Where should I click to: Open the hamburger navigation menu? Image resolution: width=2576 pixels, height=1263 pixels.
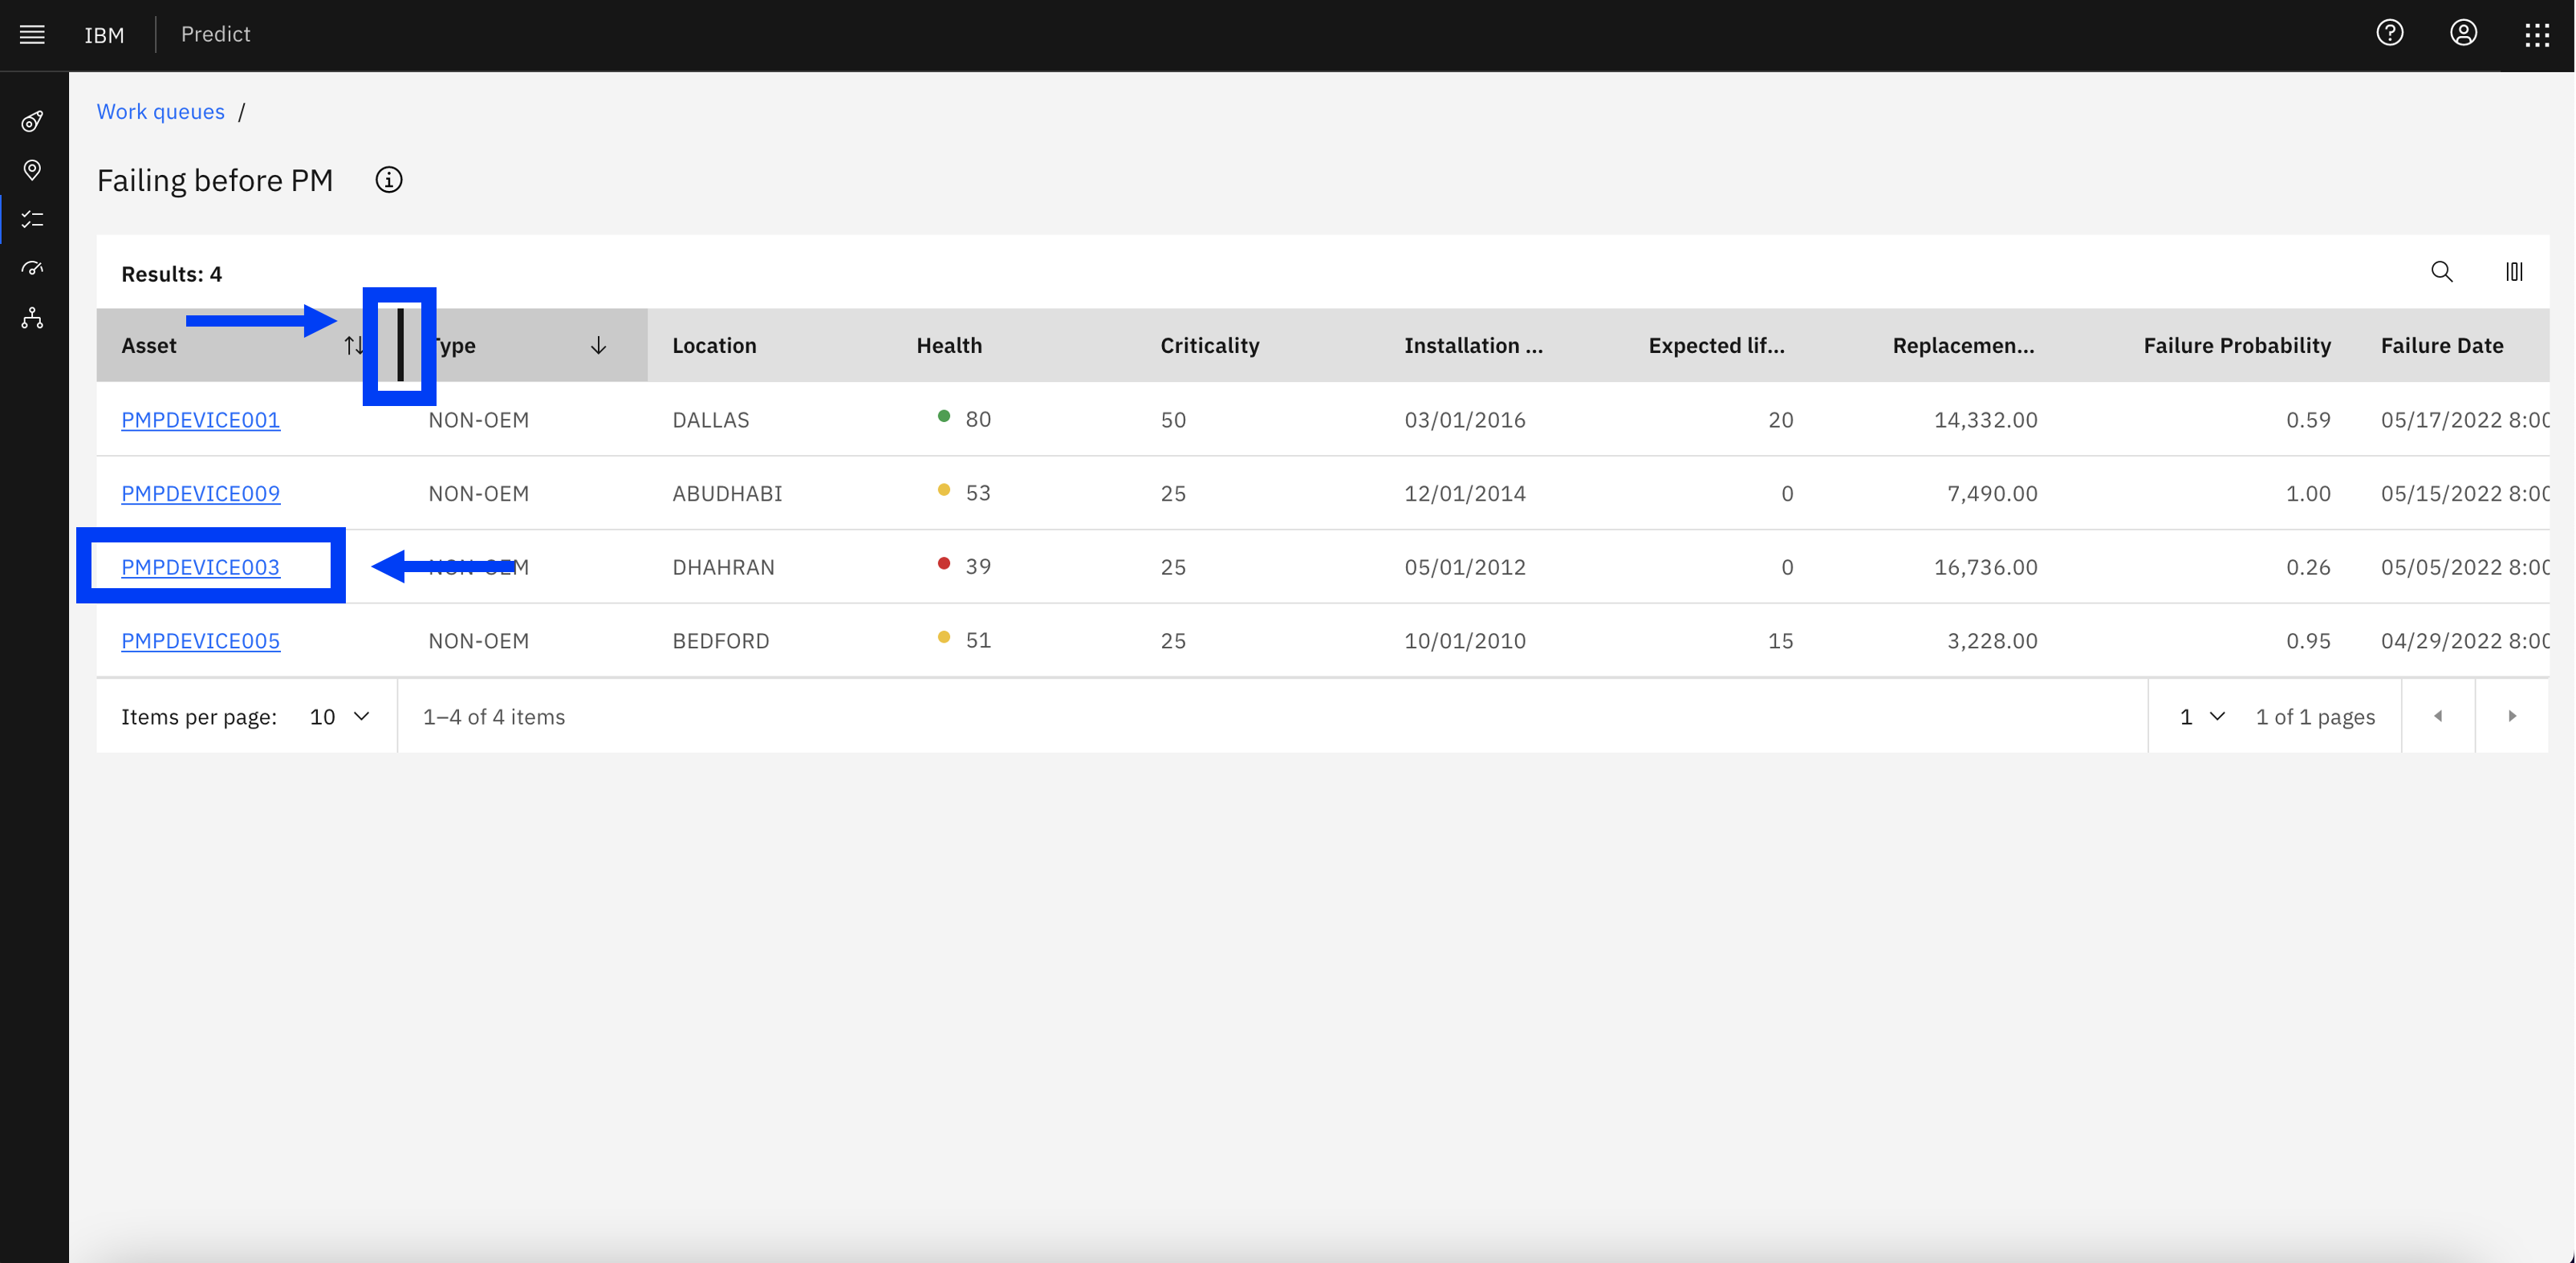coord(32,35)
